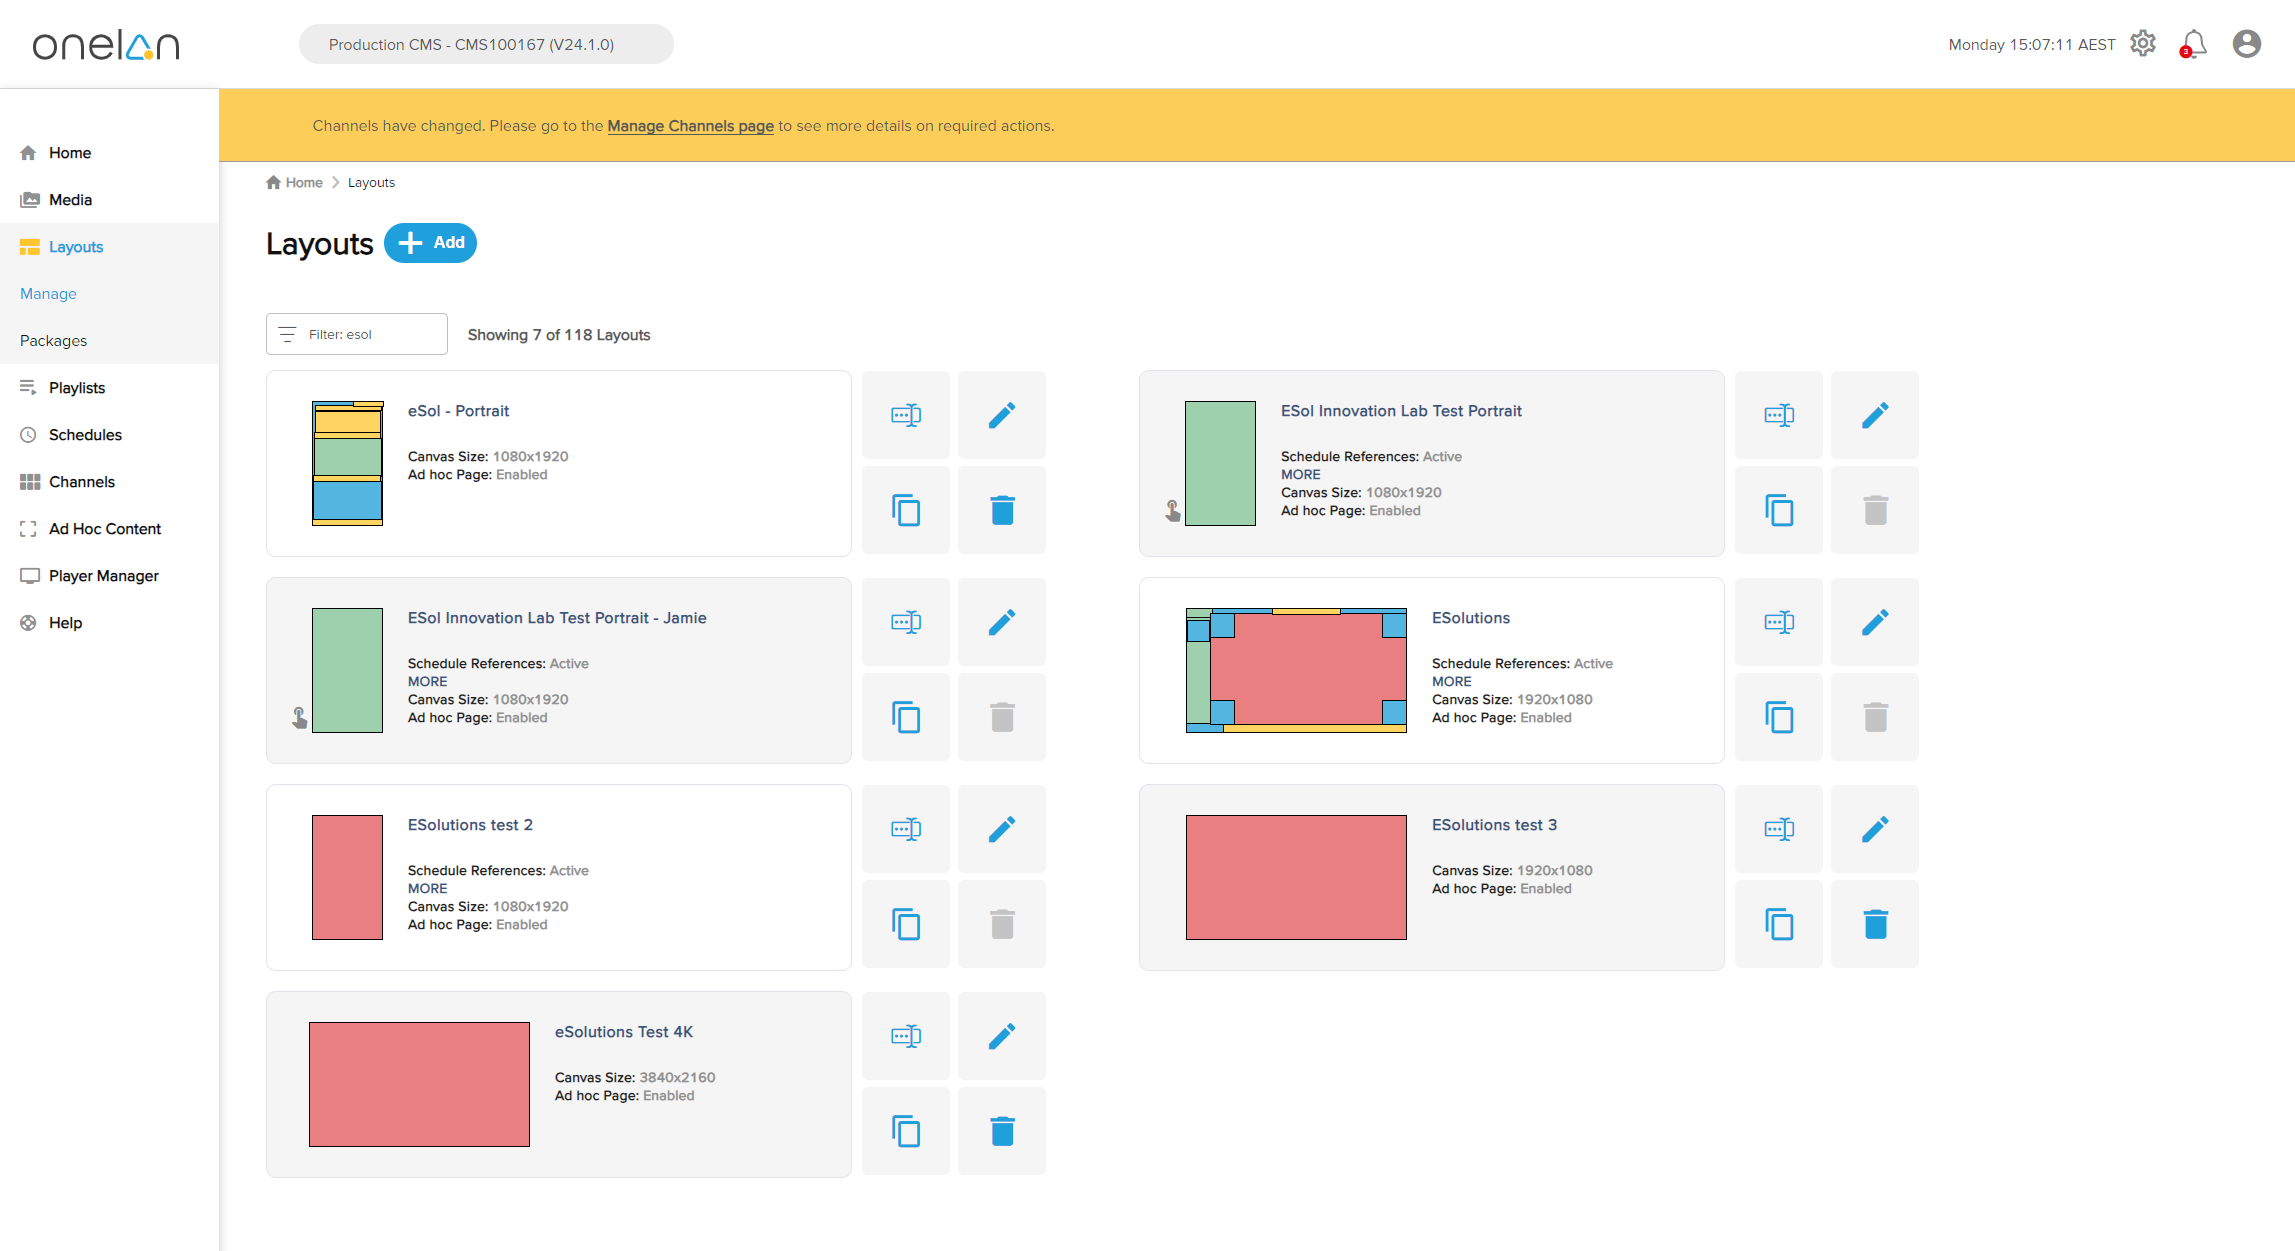Edit the ESolutions layout with pencil icon
Image resolution: width=2295 pixels, height=1251 pixels.
(1874, 622)
